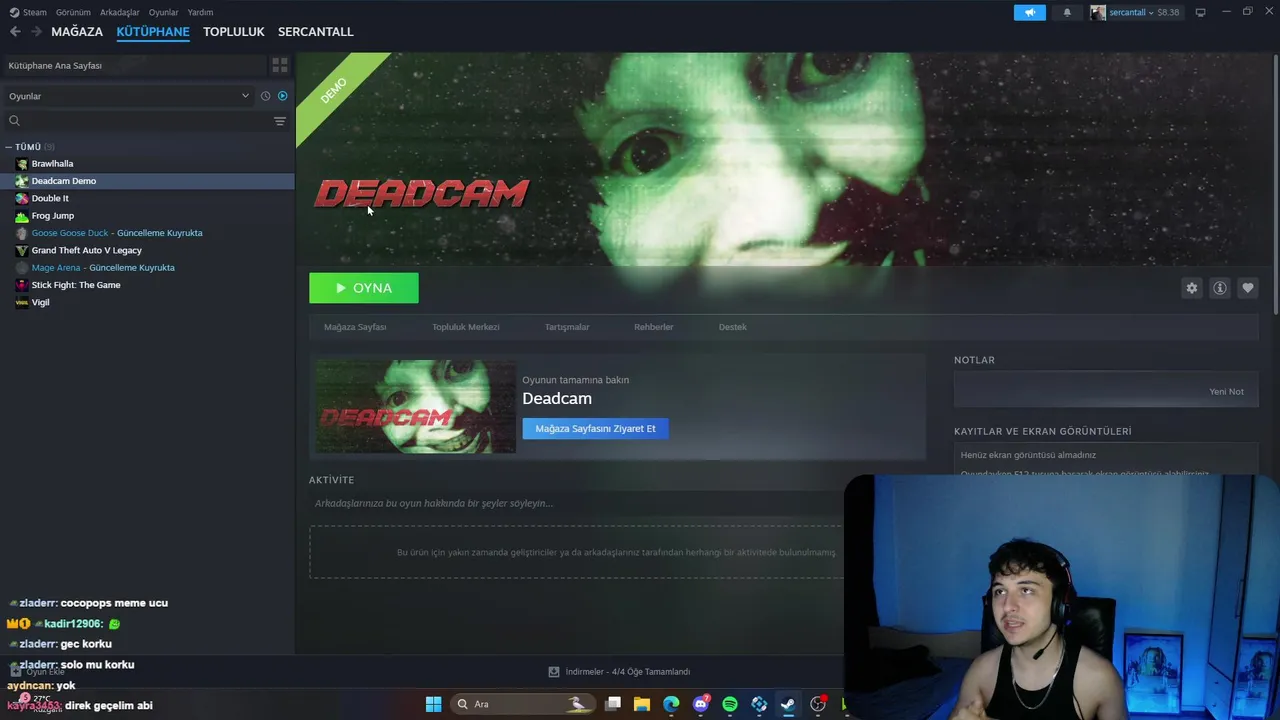Click Kütüphane Ana Sayfası button
Viewport: 1280px width, 720px height.
(133, 65)
